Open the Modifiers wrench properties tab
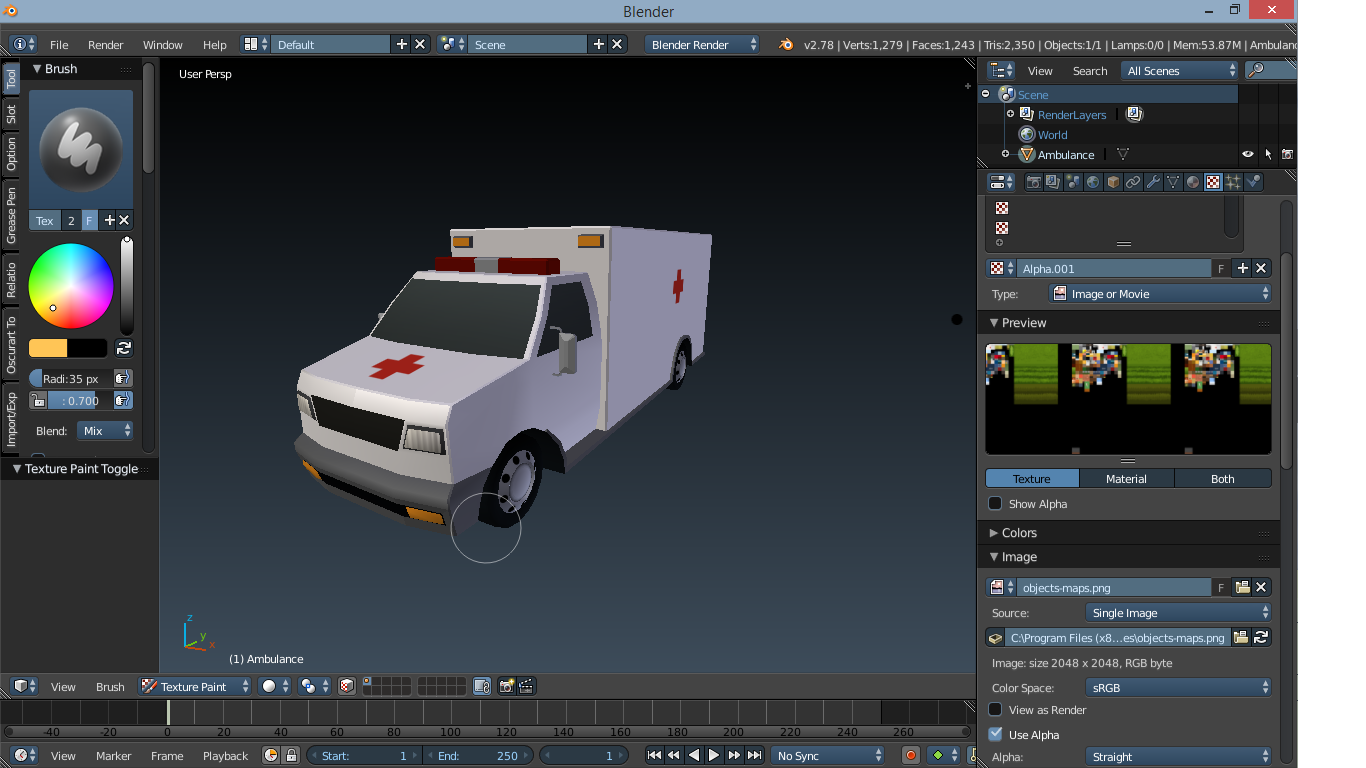 [1153, 182]
